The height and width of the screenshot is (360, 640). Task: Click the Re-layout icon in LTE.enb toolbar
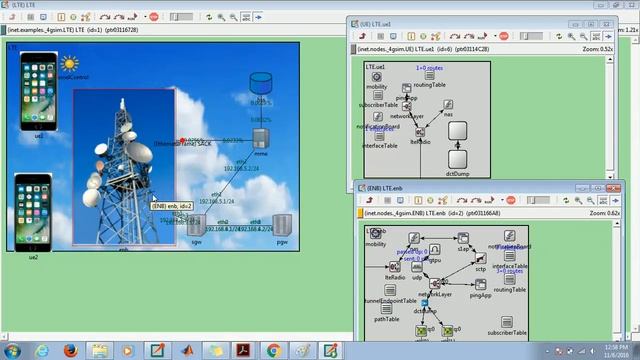[566, 200]
